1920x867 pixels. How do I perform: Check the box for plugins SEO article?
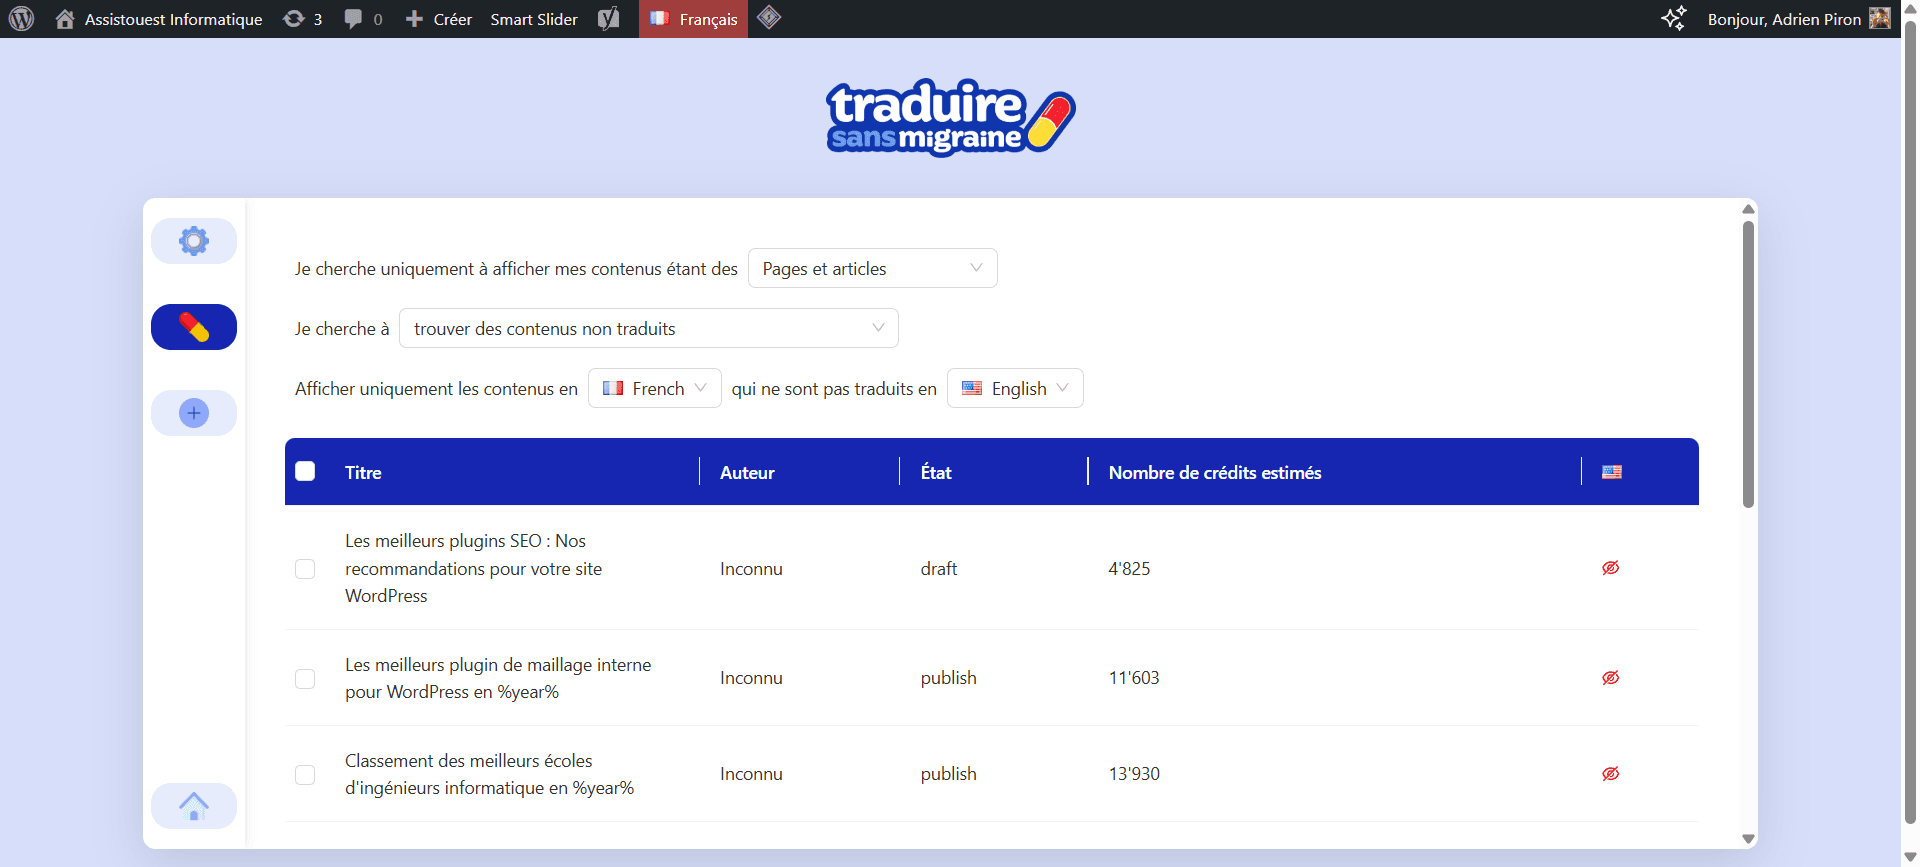pos(305,569)
